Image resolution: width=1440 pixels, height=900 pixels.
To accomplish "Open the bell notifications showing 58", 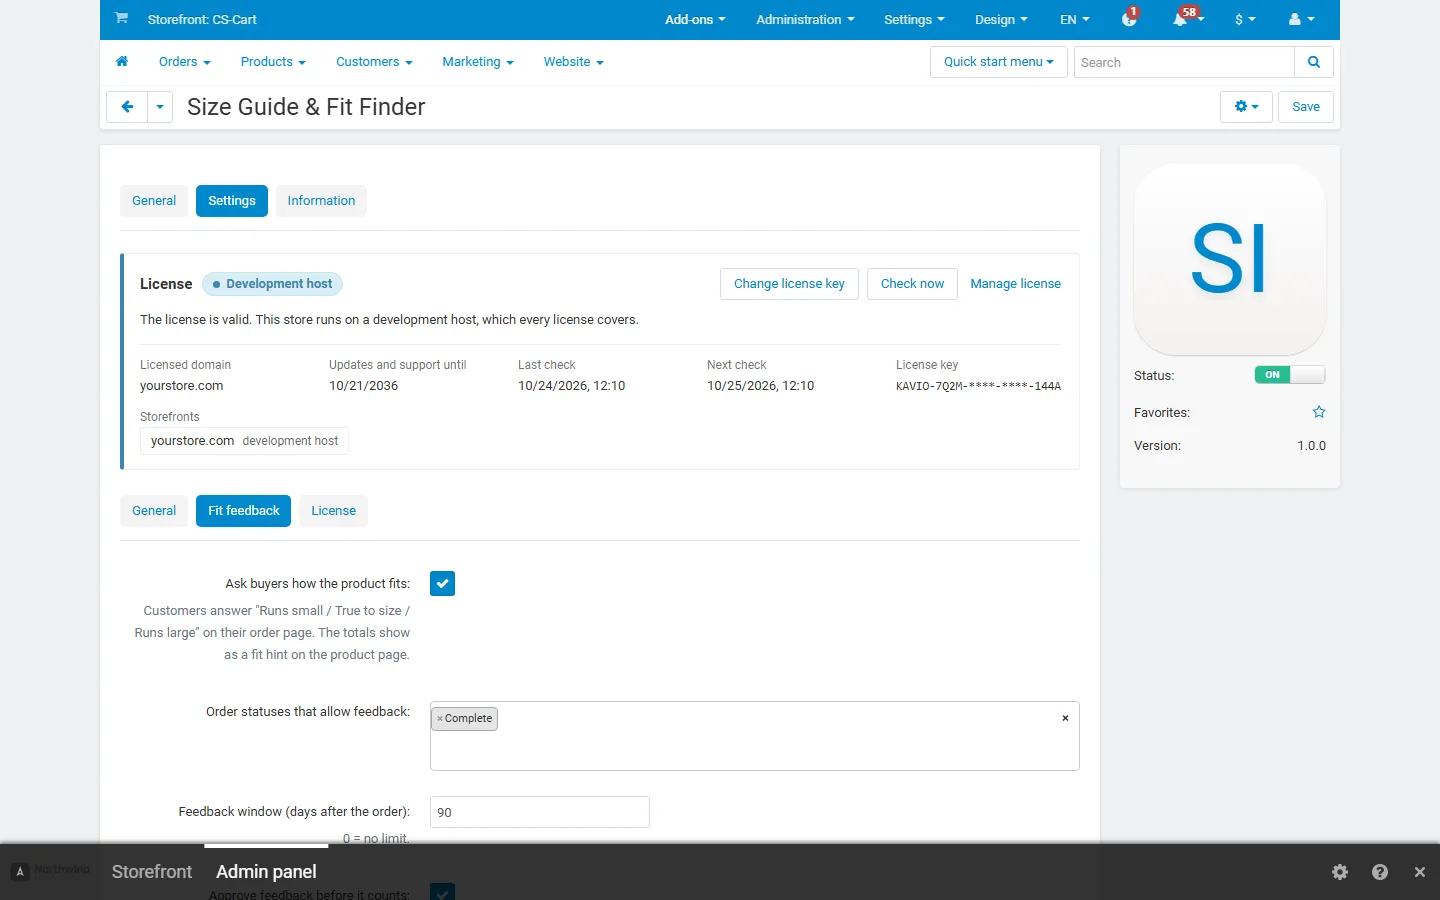I will point(1186,18).
